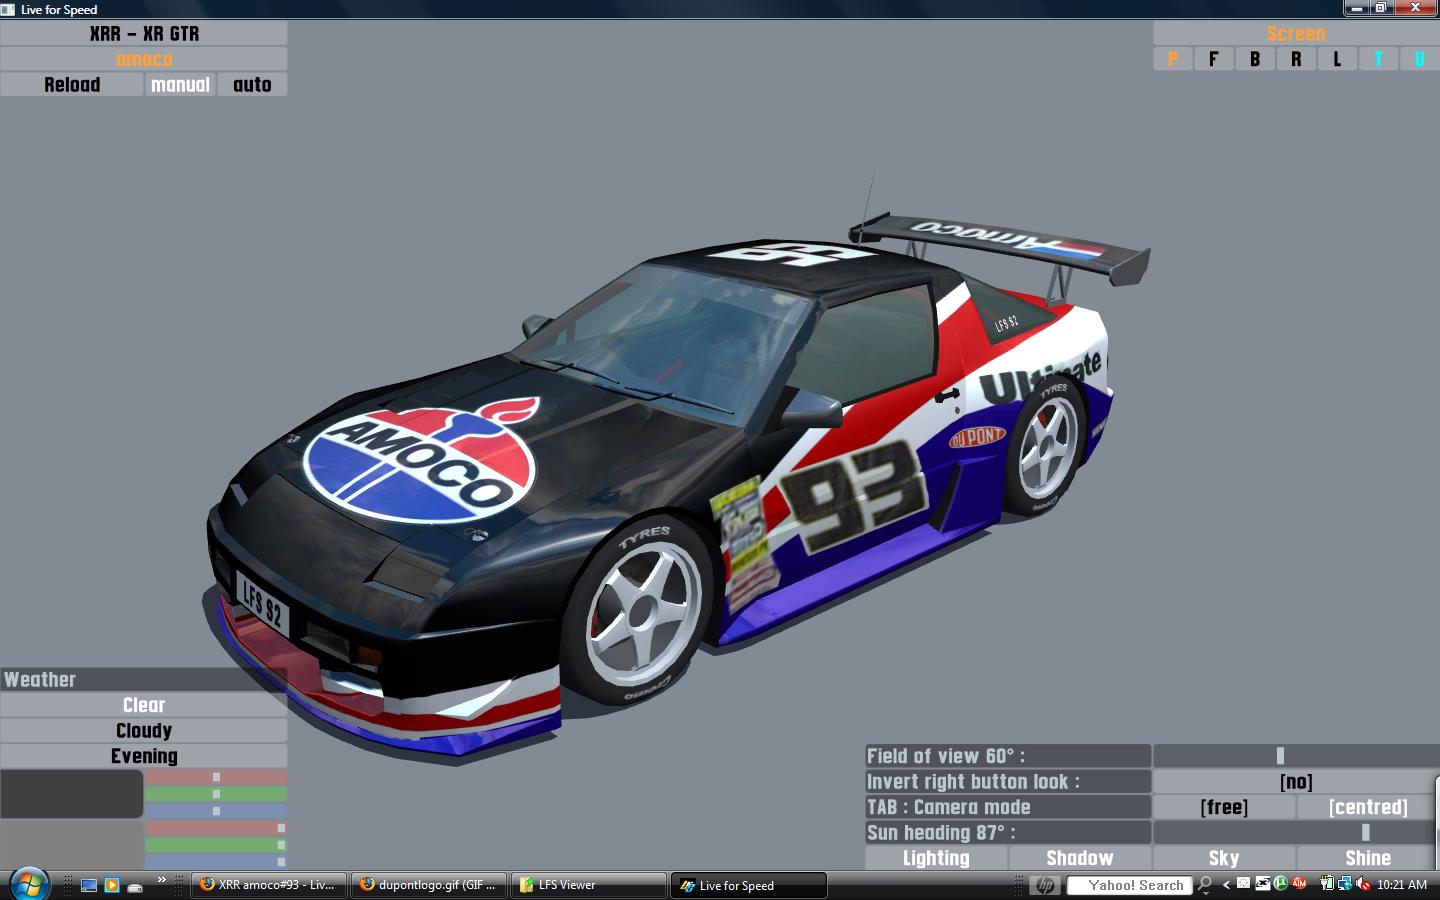Click the AIM tray icon
The width and height of the screenshot is (1440, 900).
click(x=1299, y=884)
